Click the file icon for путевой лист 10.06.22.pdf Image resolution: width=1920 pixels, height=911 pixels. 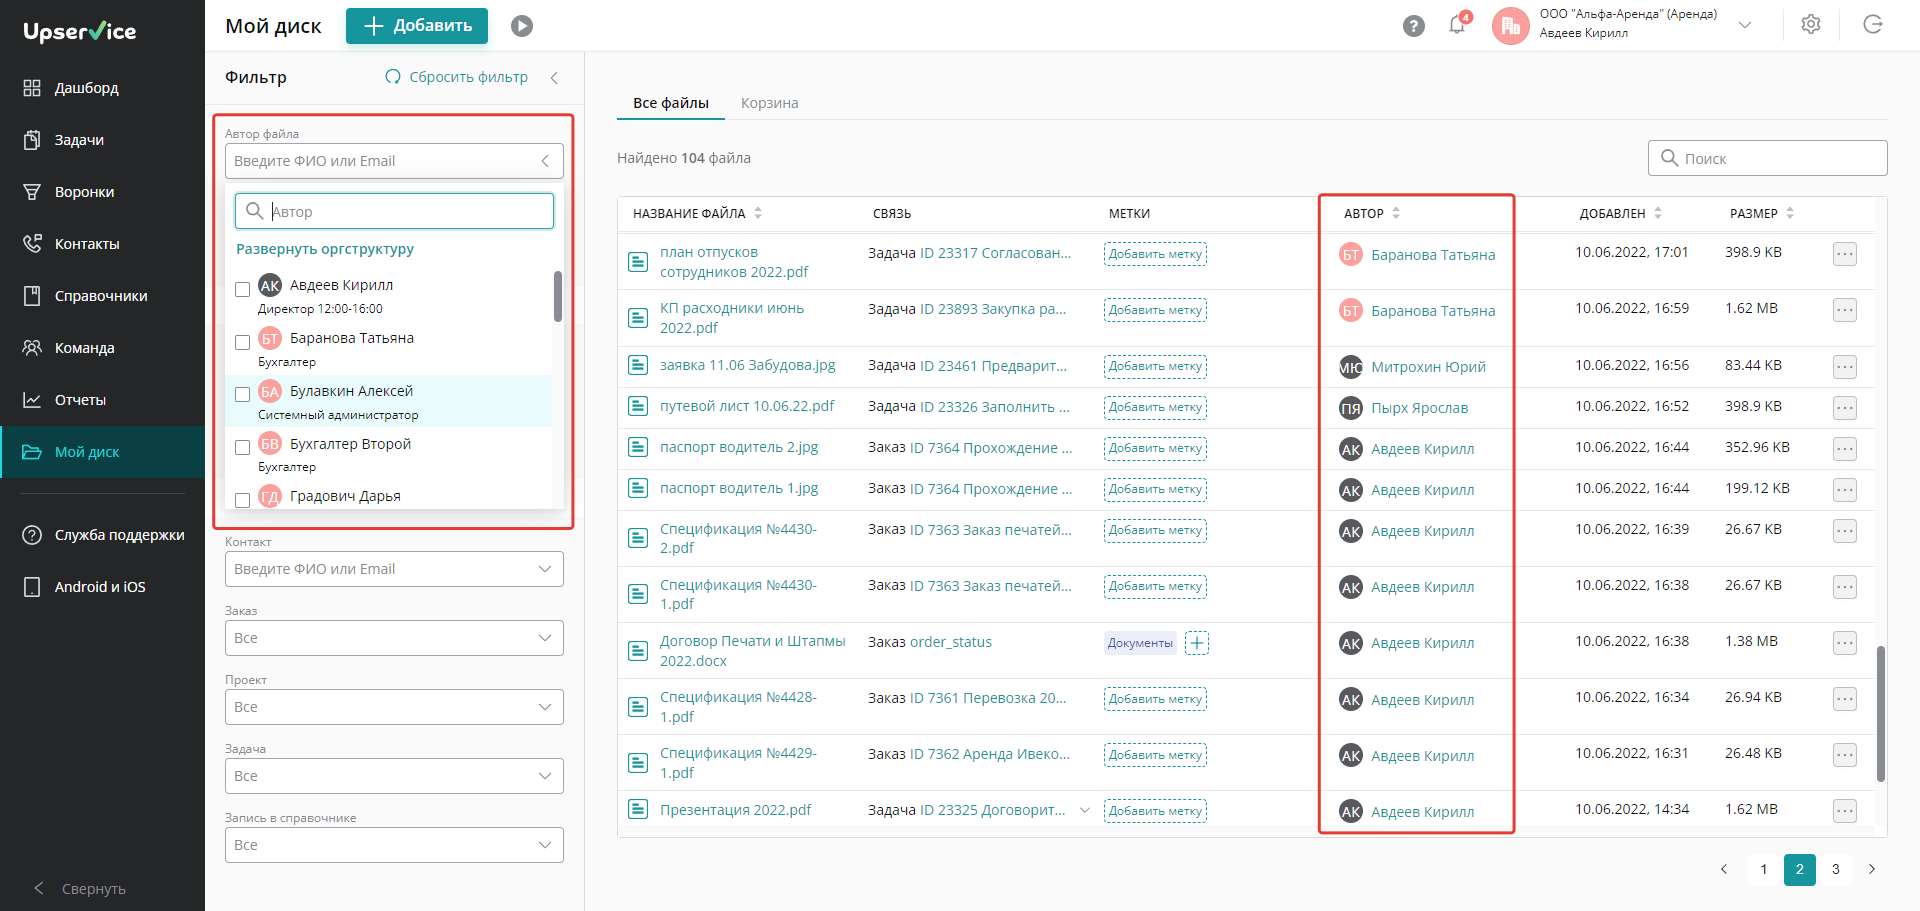(x=637, y=407)
